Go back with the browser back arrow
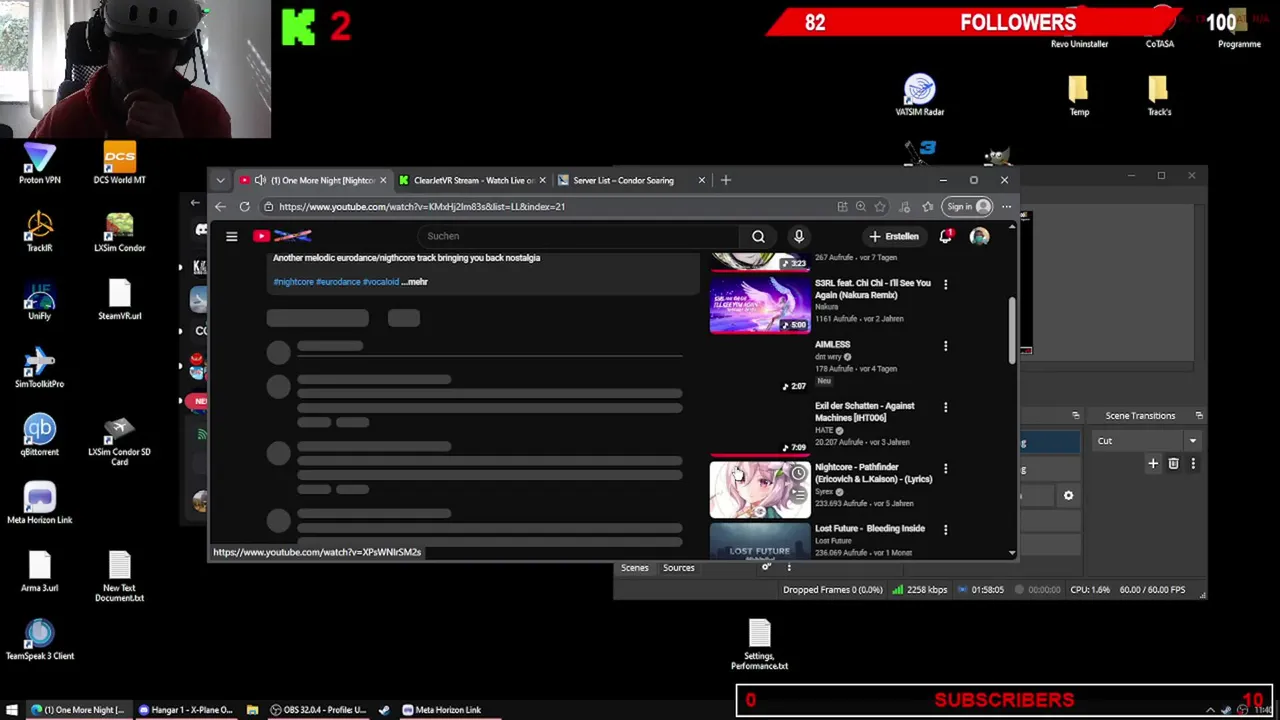 tap(220, 207)
